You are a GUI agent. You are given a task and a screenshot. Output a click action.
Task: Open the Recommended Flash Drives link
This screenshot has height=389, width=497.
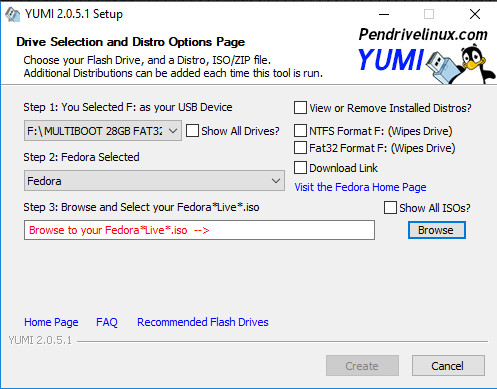coord(203,322)
